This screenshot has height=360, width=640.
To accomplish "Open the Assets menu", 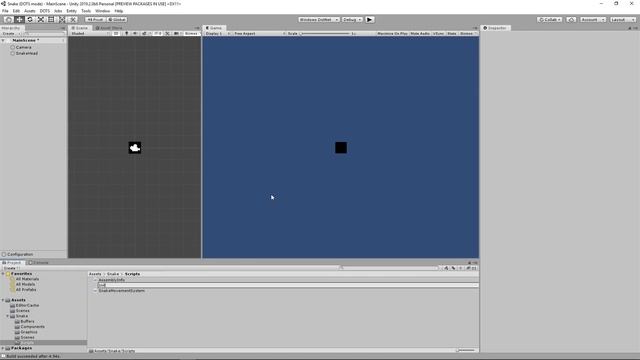I will 30,11.
